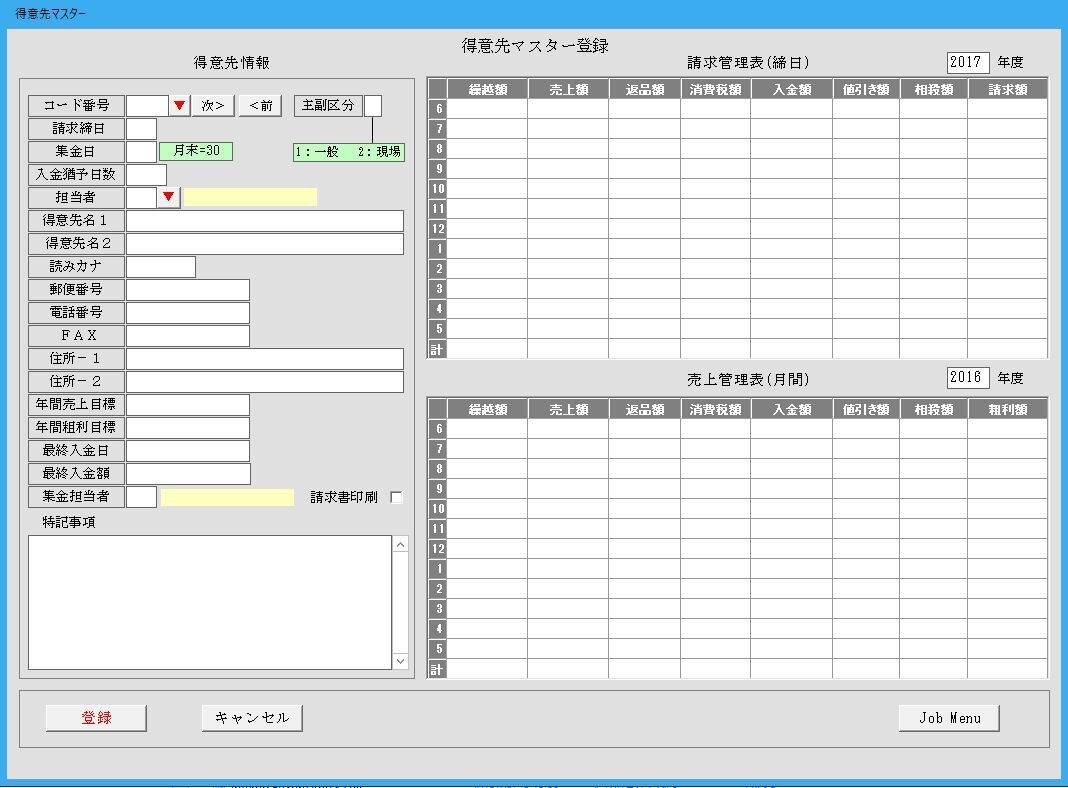Click 請求管理表 繰越額 column header
This screenshot has height=788, width=1068.
coord(487,89)
